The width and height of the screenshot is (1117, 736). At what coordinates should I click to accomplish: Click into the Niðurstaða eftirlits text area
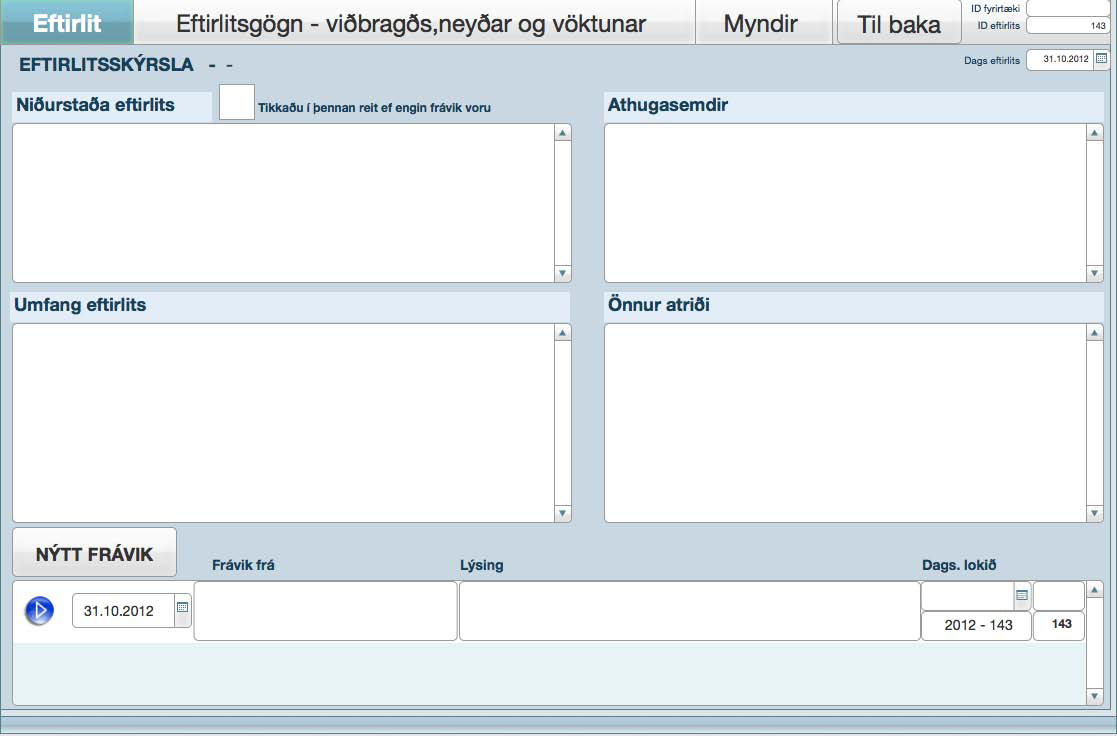tap(284, 203)
